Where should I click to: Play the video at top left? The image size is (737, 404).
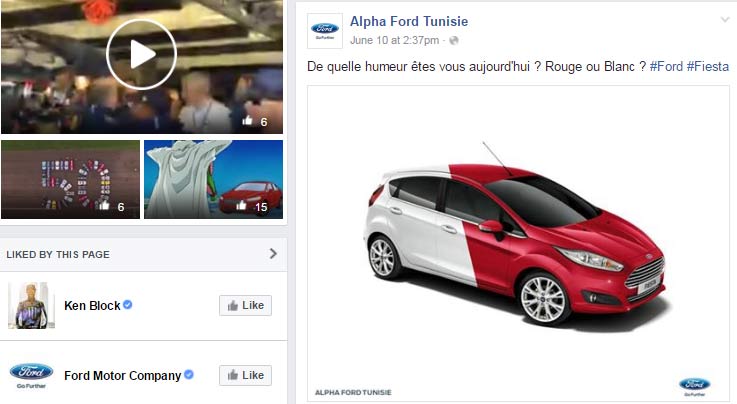tap(141, 54)
